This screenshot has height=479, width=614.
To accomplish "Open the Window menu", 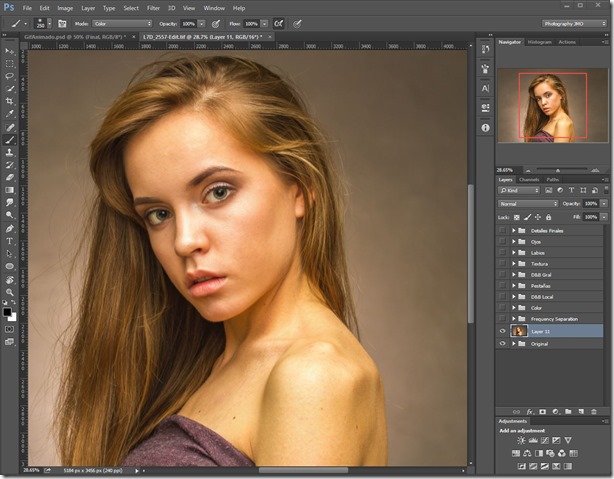I will coord(214,8).
